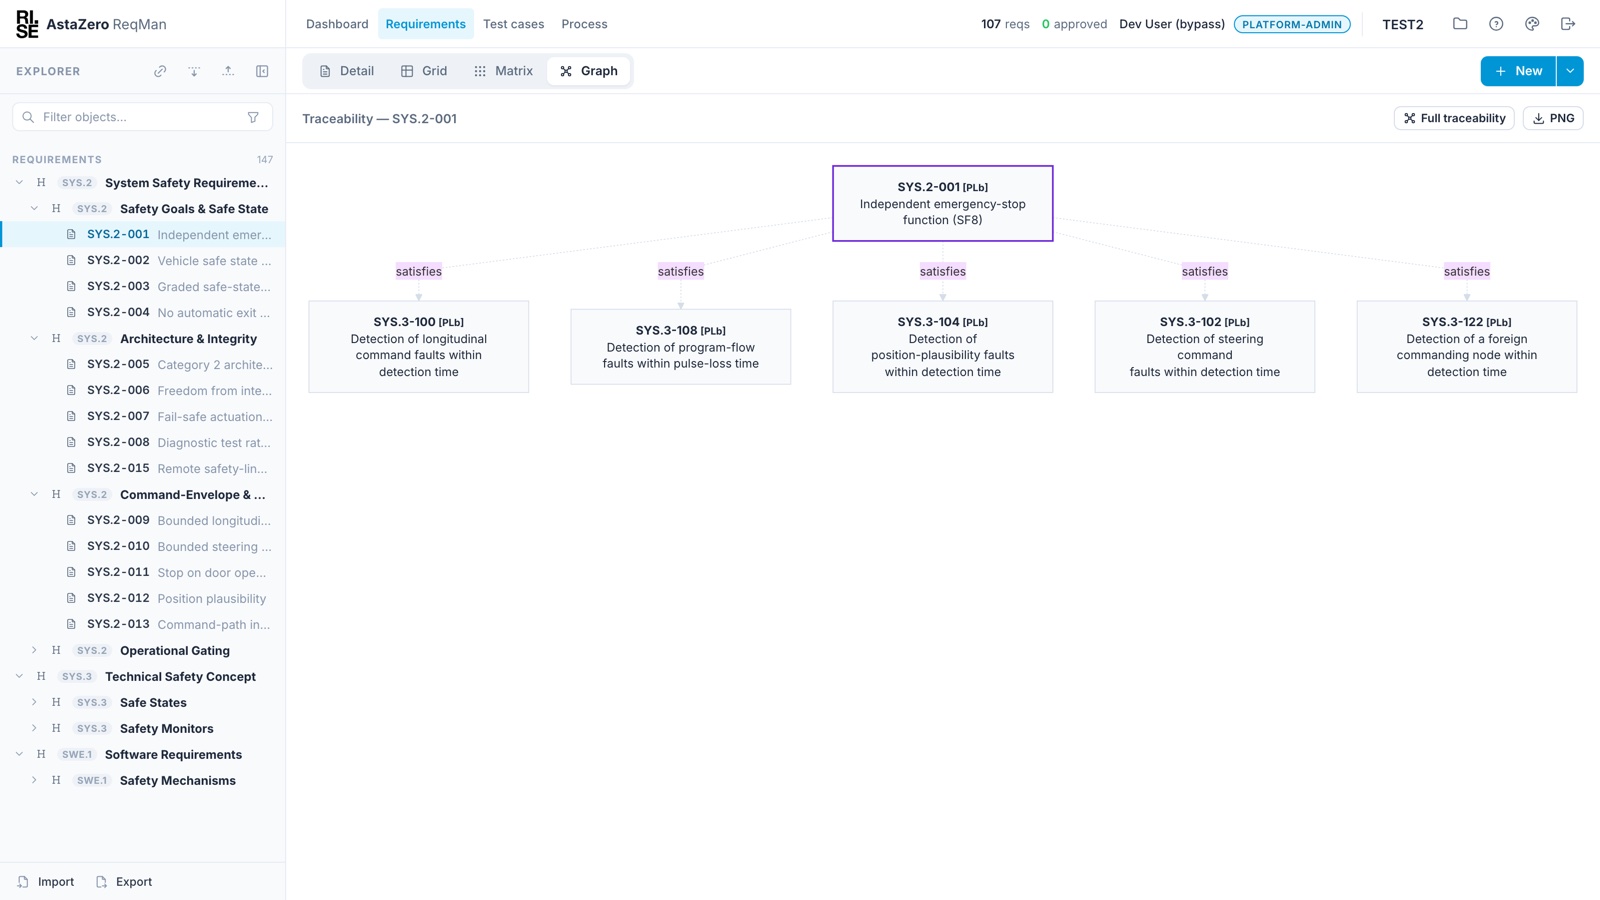Open the New button dropdown arrow
1600x900 pixels.
(1570, 71)
